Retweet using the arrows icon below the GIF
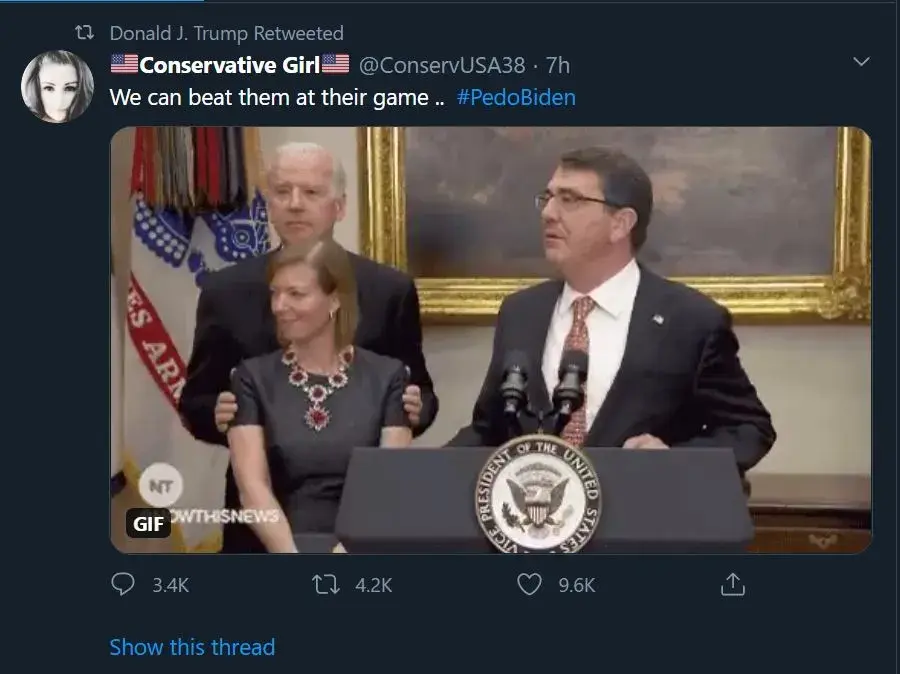The image size is (900, 674). tap(327, 584)
